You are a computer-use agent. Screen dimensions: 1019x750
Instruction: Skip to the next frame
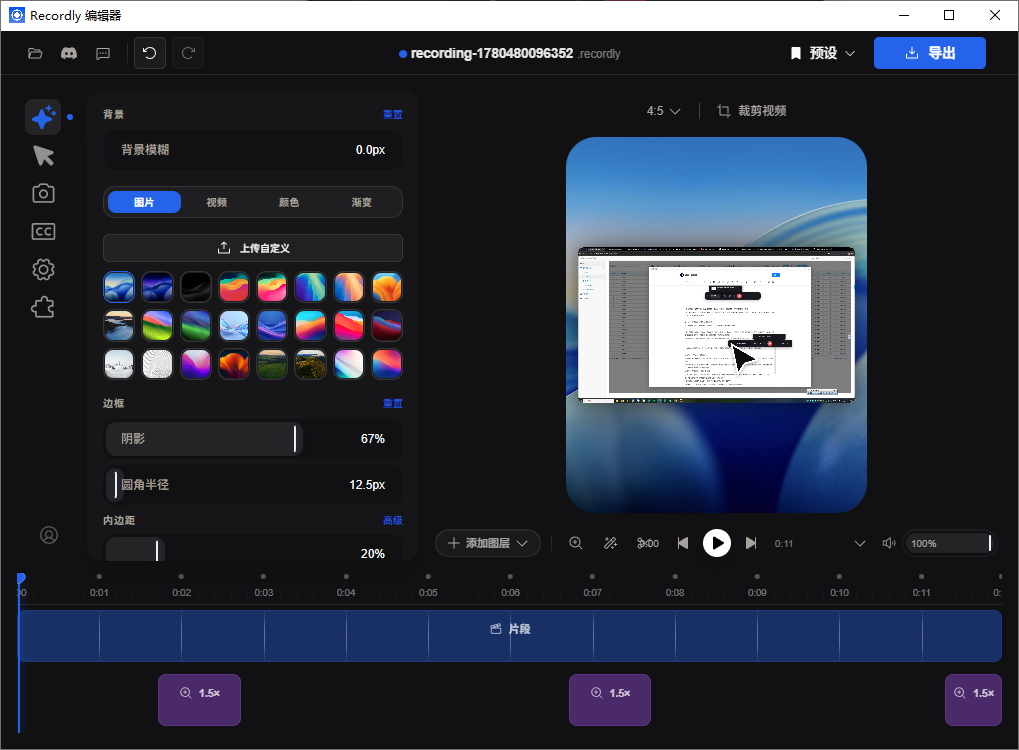pyautogui.click(x=751, y=543)
